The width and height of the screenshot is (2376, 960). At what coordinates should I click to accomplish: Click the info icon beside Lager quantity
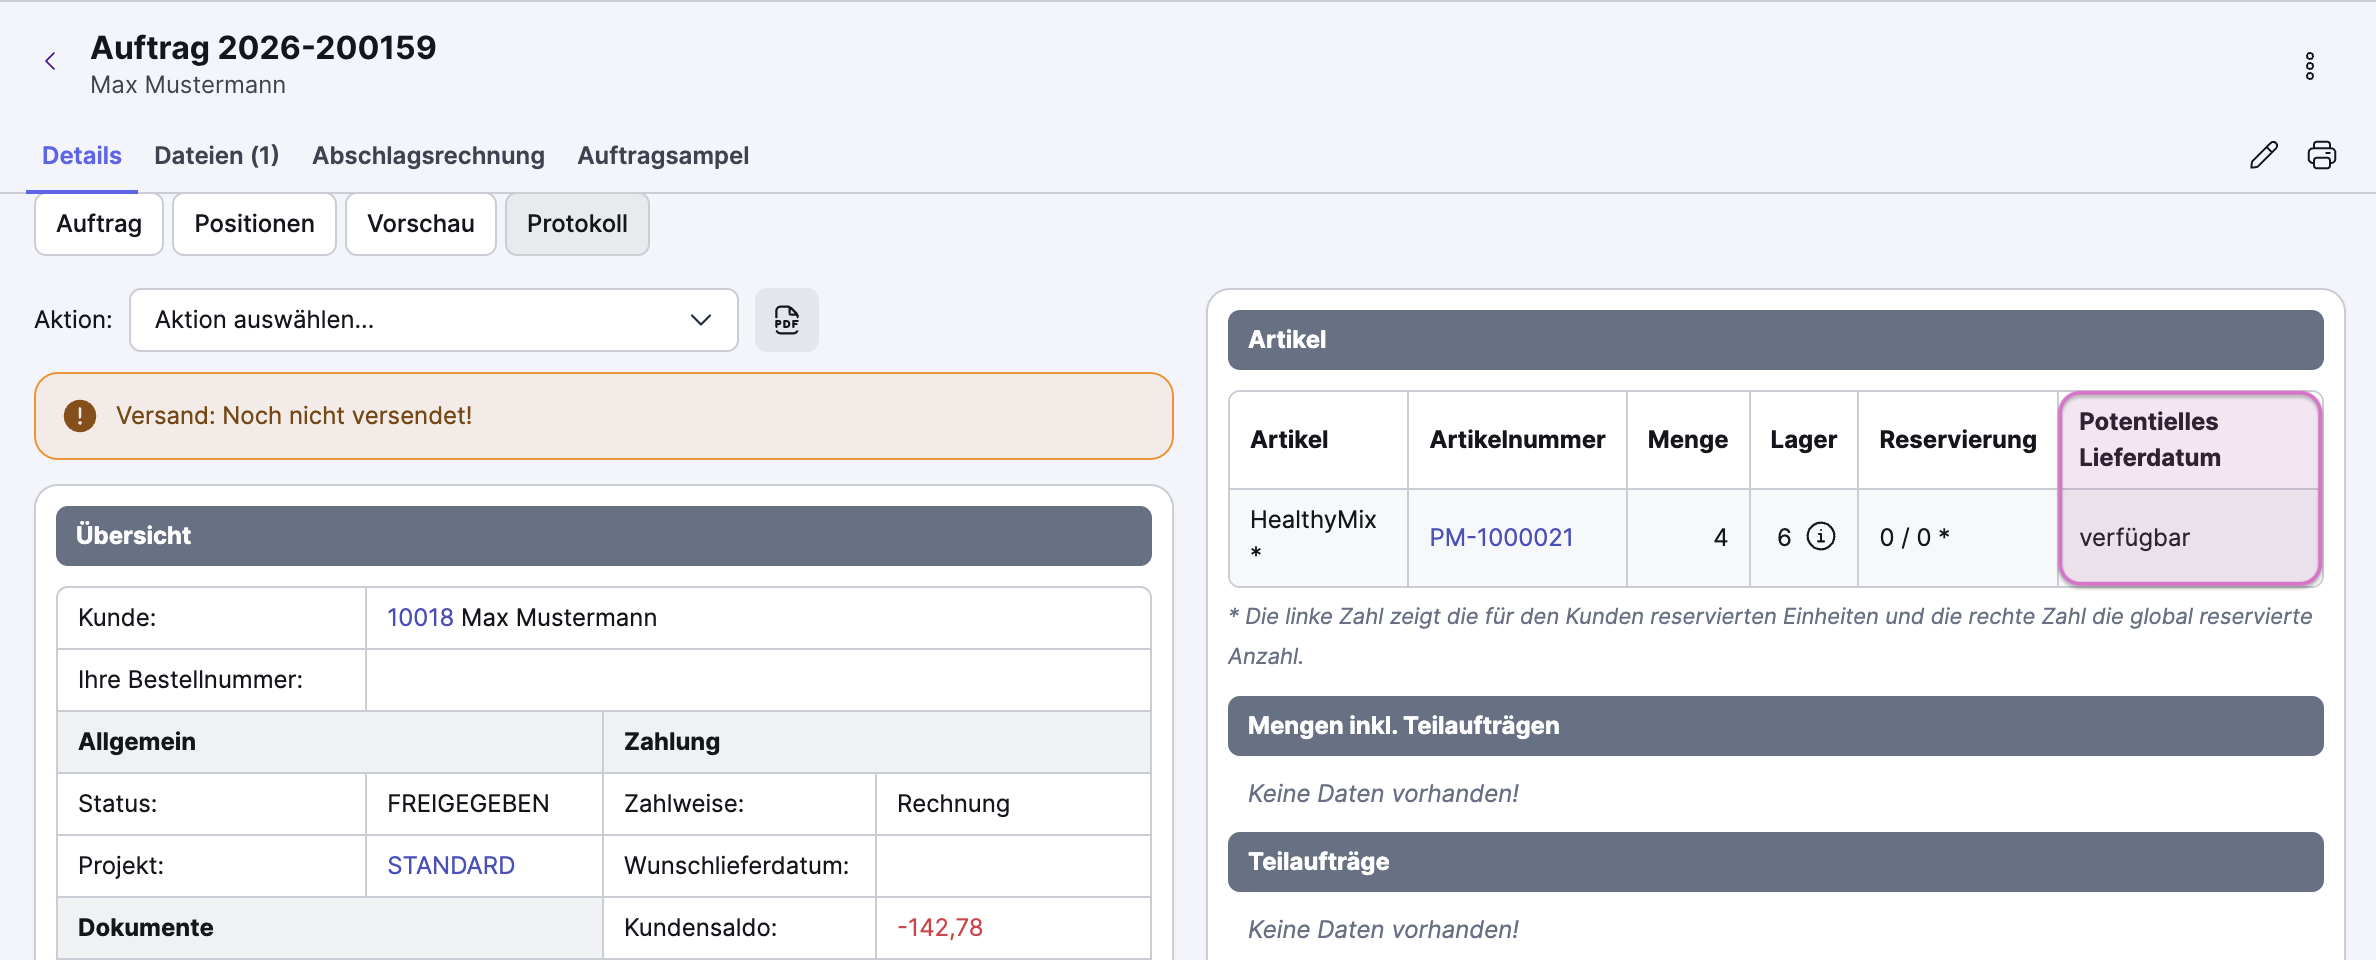click(x=1821, y=537)
